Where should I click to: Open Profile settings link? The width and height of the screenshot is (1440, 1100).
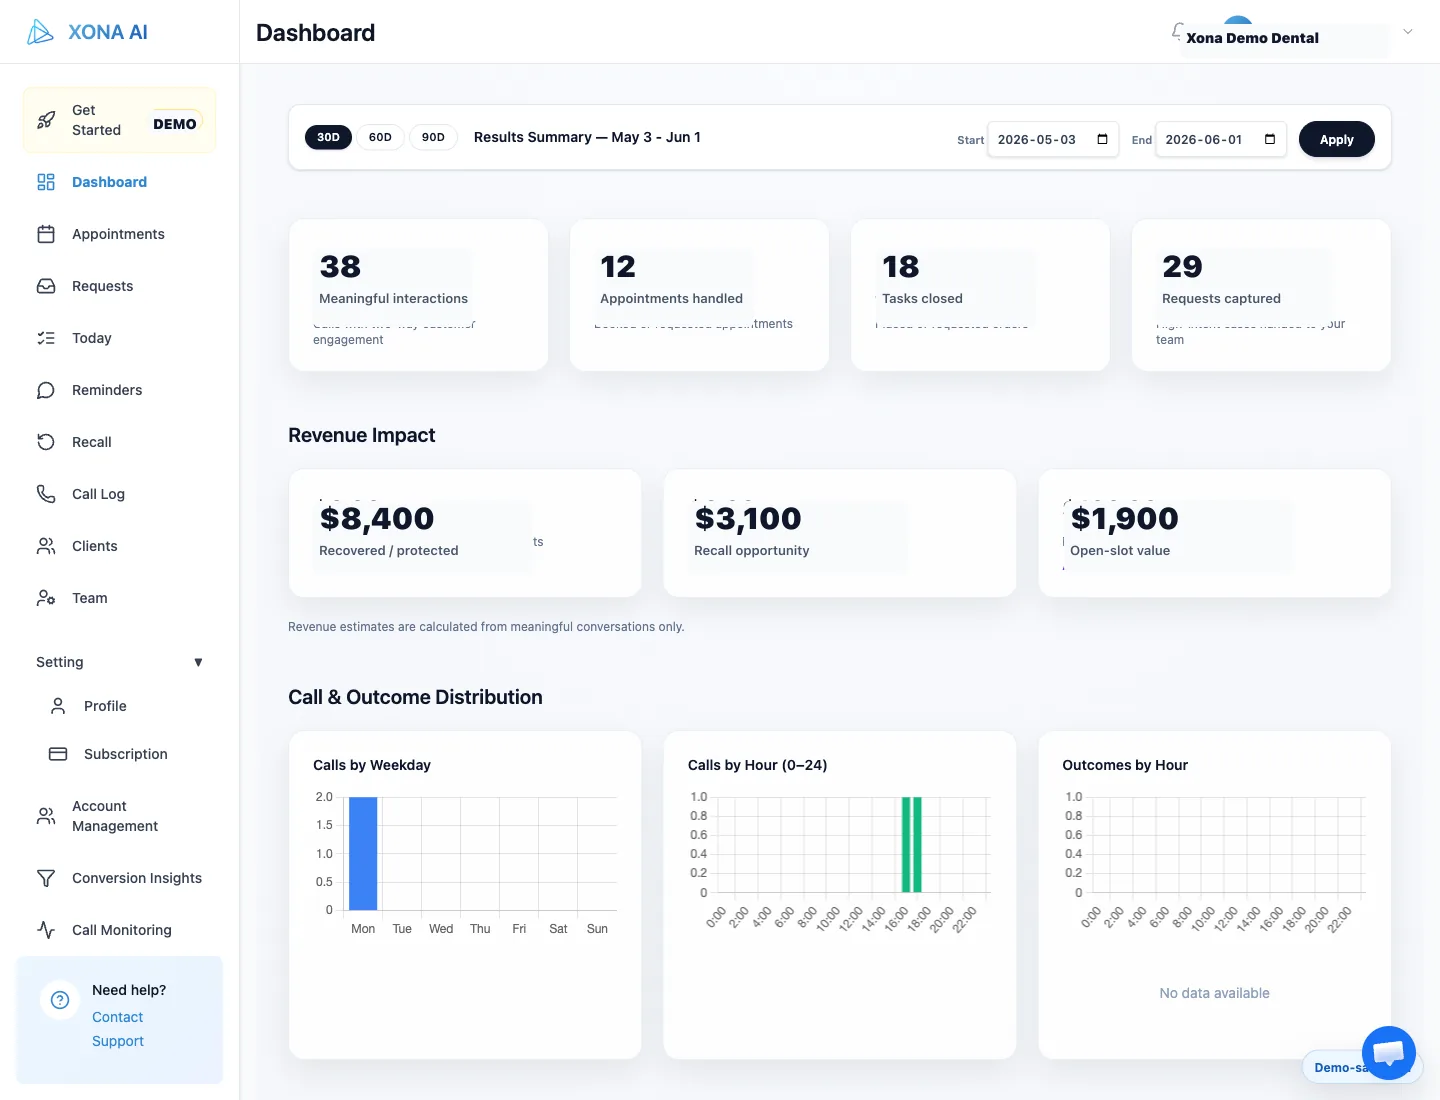tap(125, 706)
